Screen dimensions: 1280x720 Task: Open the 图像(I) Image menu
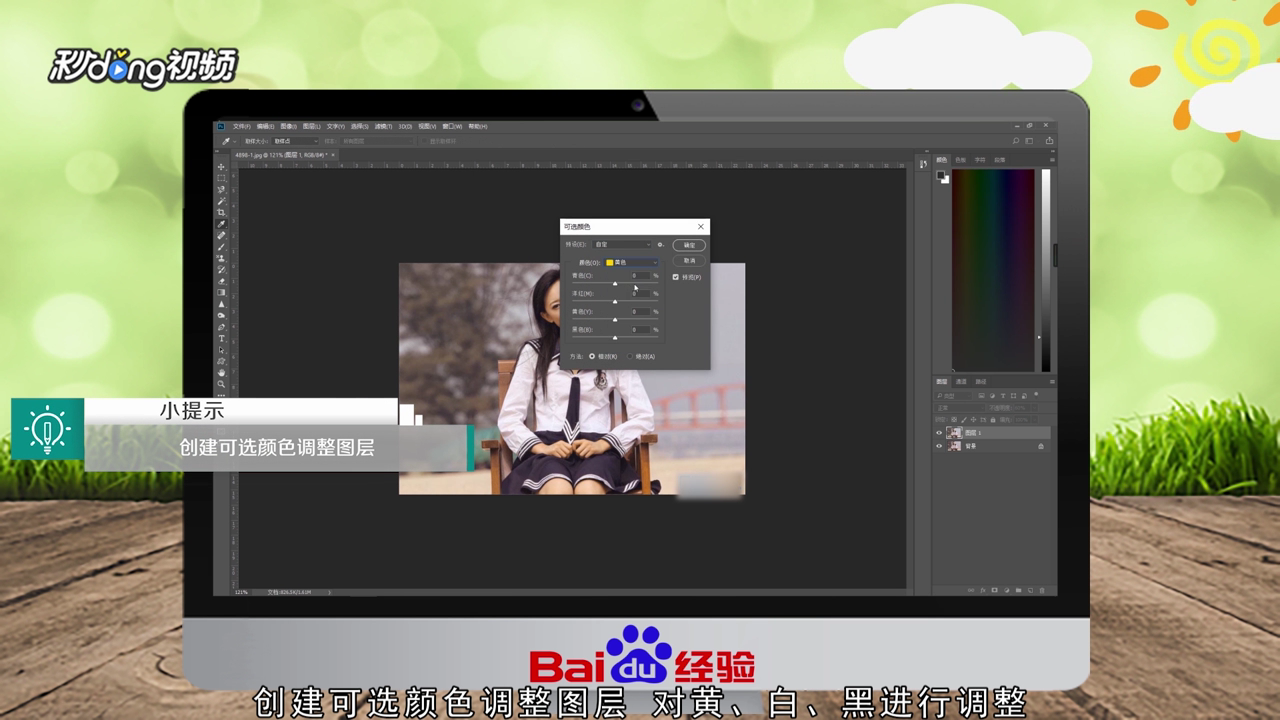click(x=288, y=126)
